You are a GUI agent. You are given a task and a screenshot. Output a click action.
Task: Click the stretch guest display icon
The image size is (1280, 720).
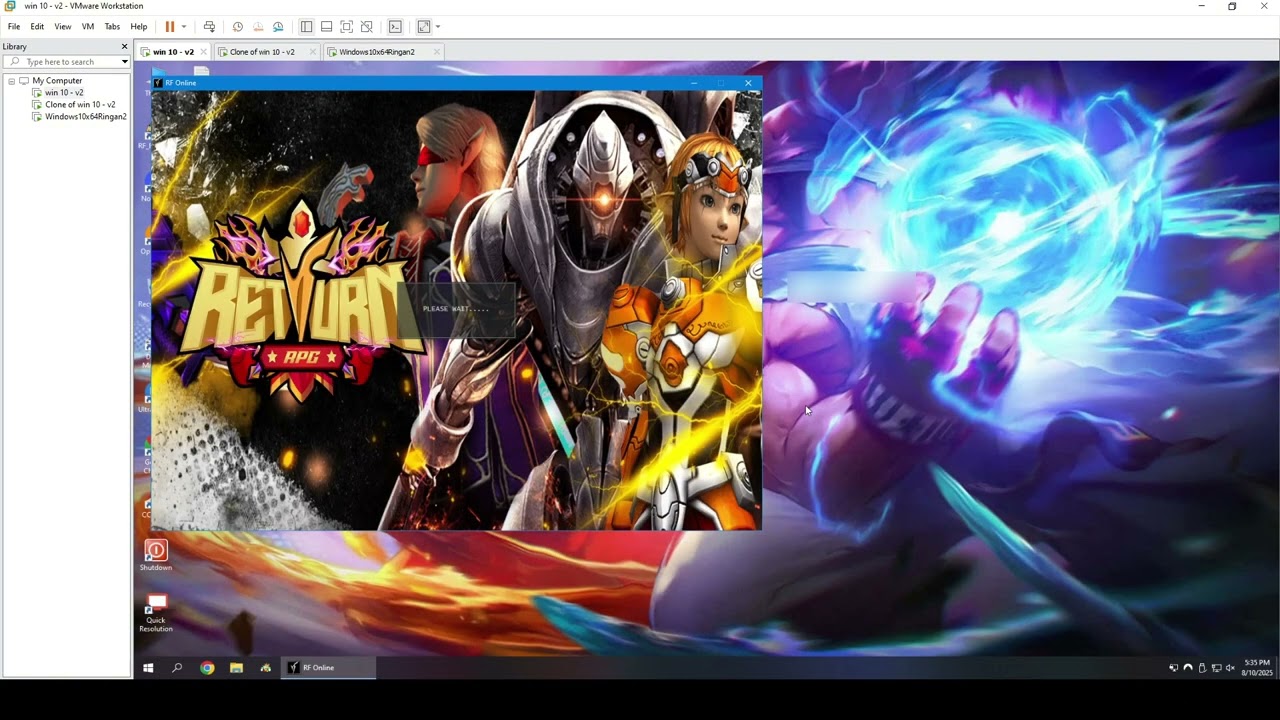[424, 27]
